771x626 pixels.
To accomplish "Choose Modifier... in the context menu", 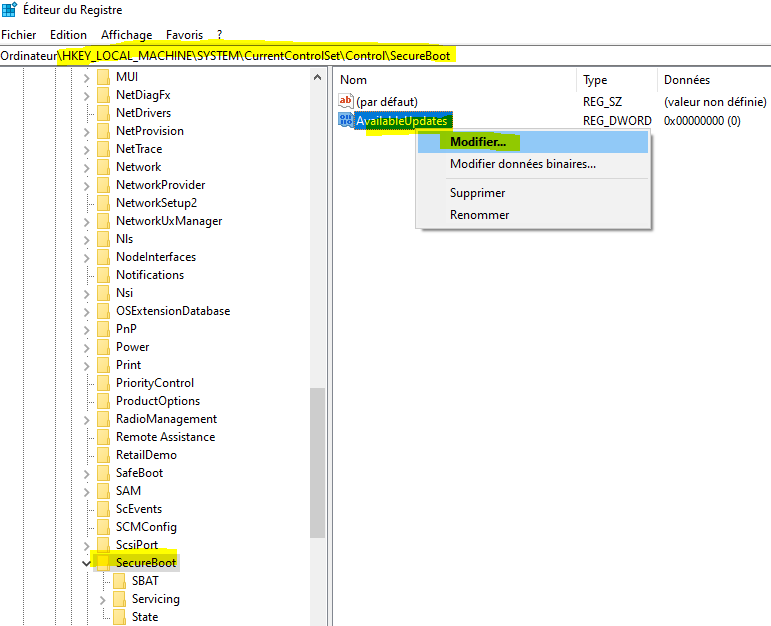I will pos(533,142).
